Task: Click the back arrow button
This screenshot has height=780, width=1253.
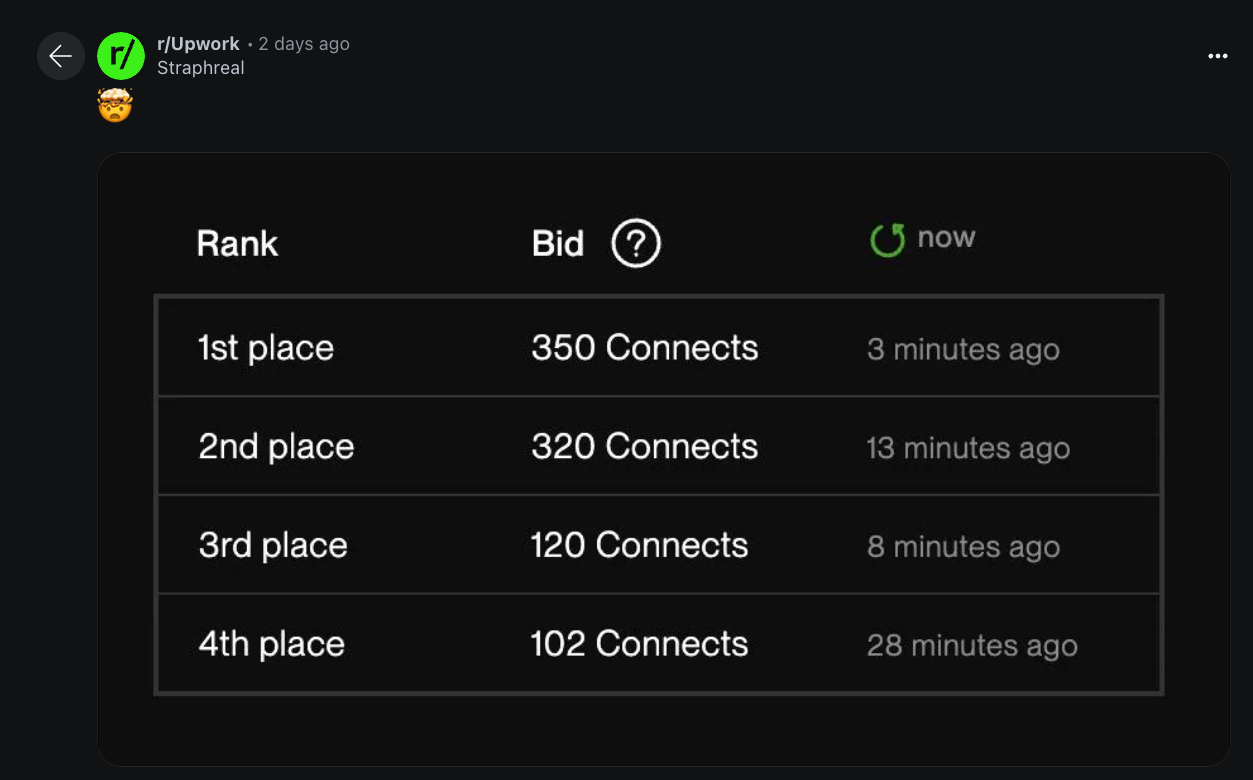Action: point(61,56)
